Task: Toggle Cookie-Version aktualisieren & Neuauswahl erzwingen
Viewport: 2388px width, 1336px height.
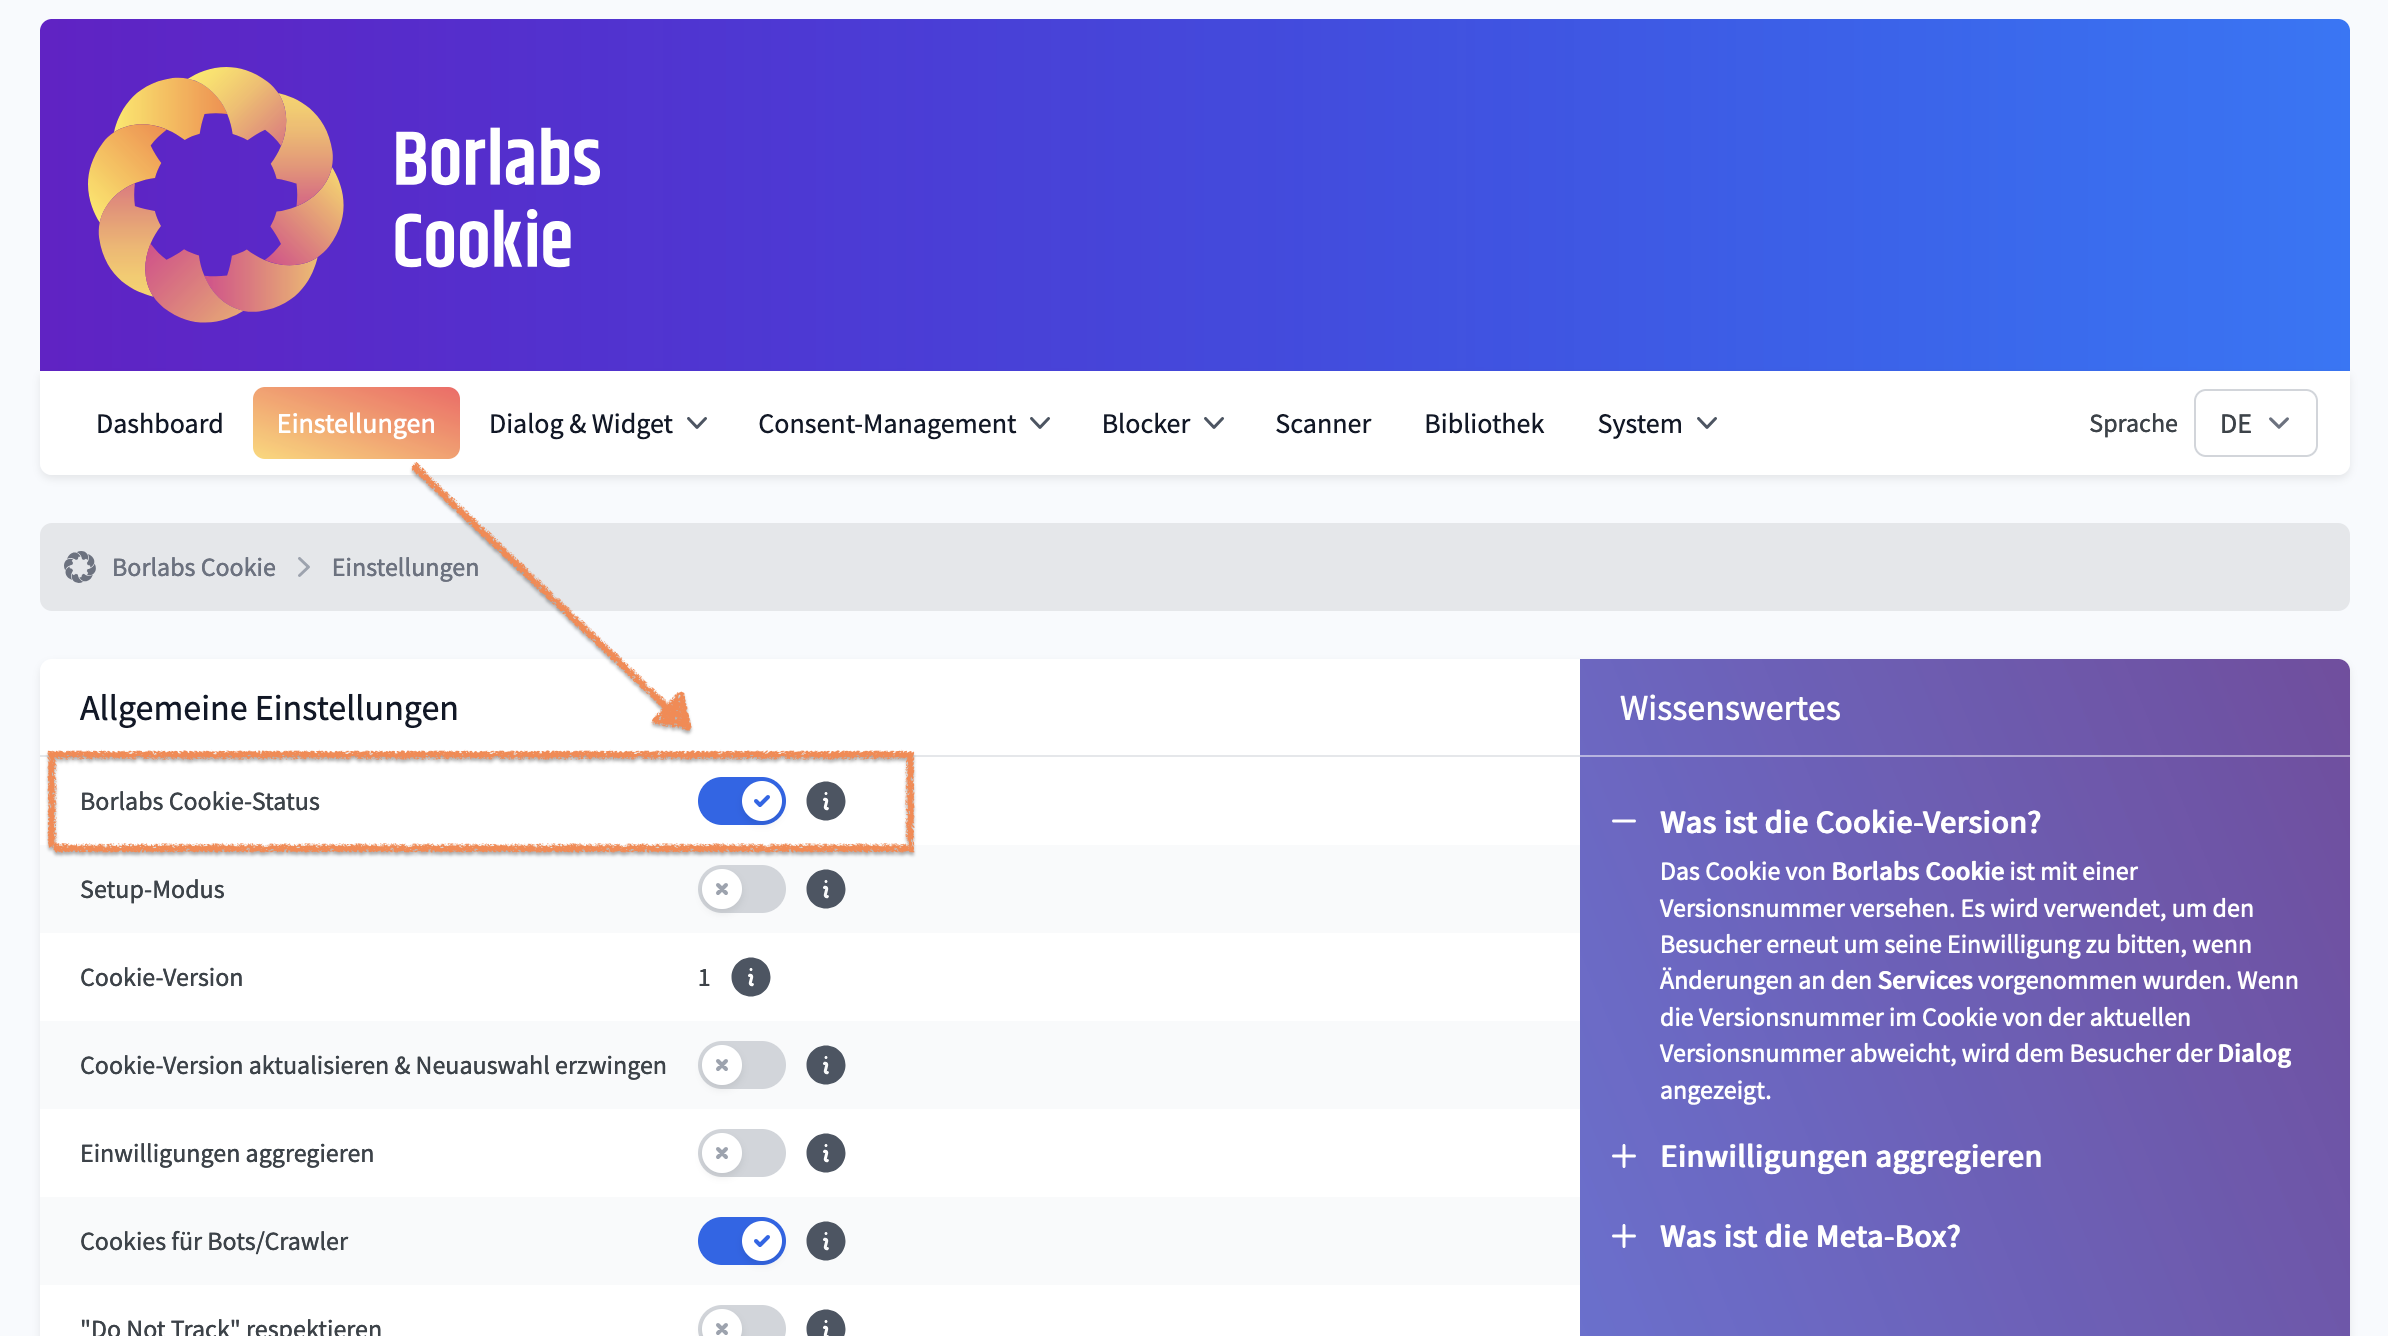Action: (742, 1065)
